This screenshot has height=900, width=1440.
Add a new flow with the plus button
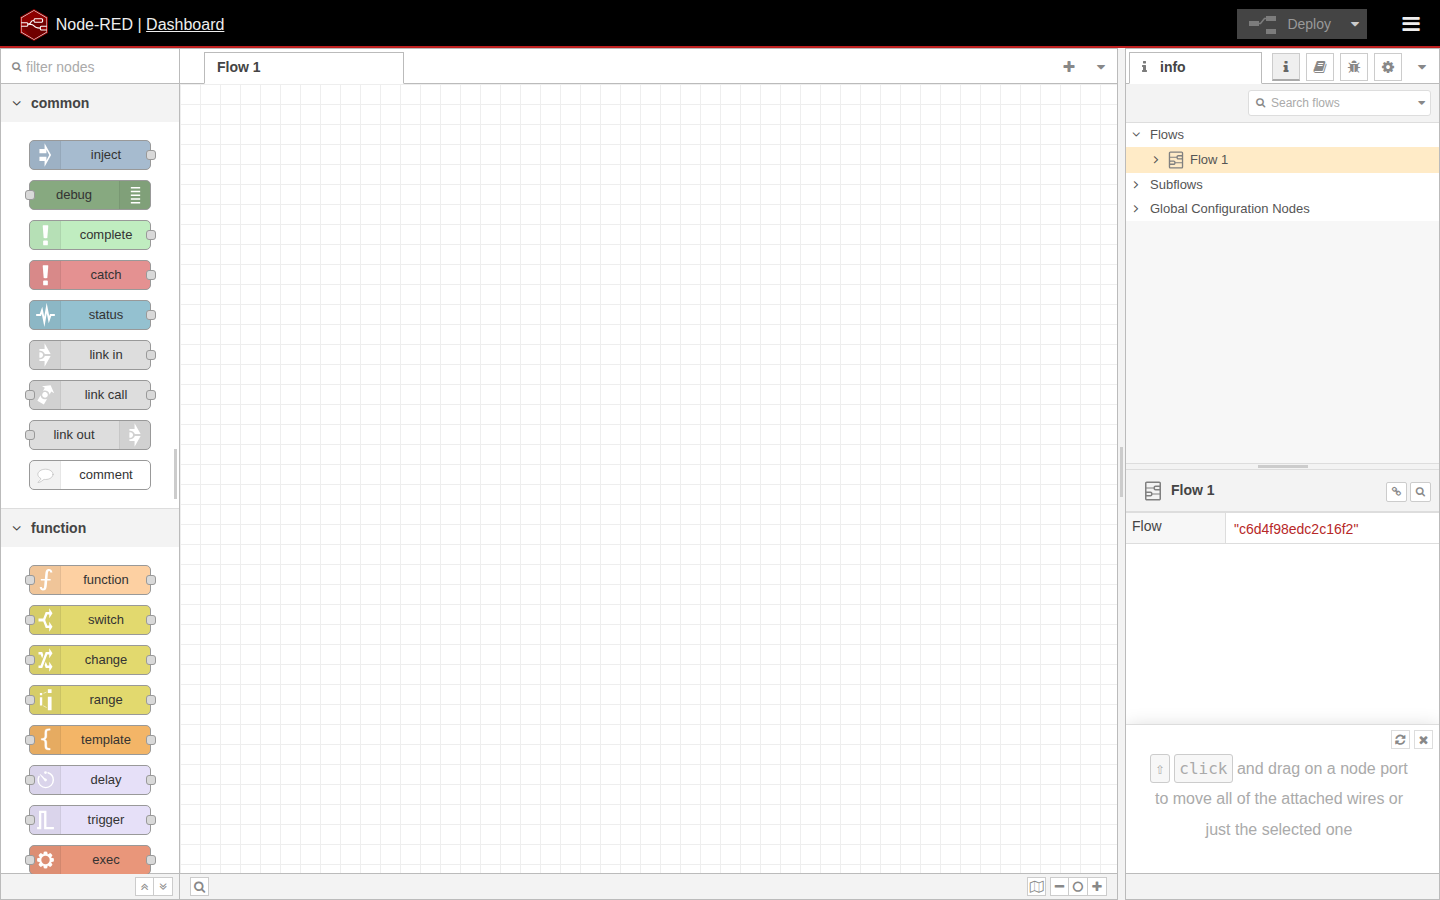pyautogui.click(x=1068, y=67)
